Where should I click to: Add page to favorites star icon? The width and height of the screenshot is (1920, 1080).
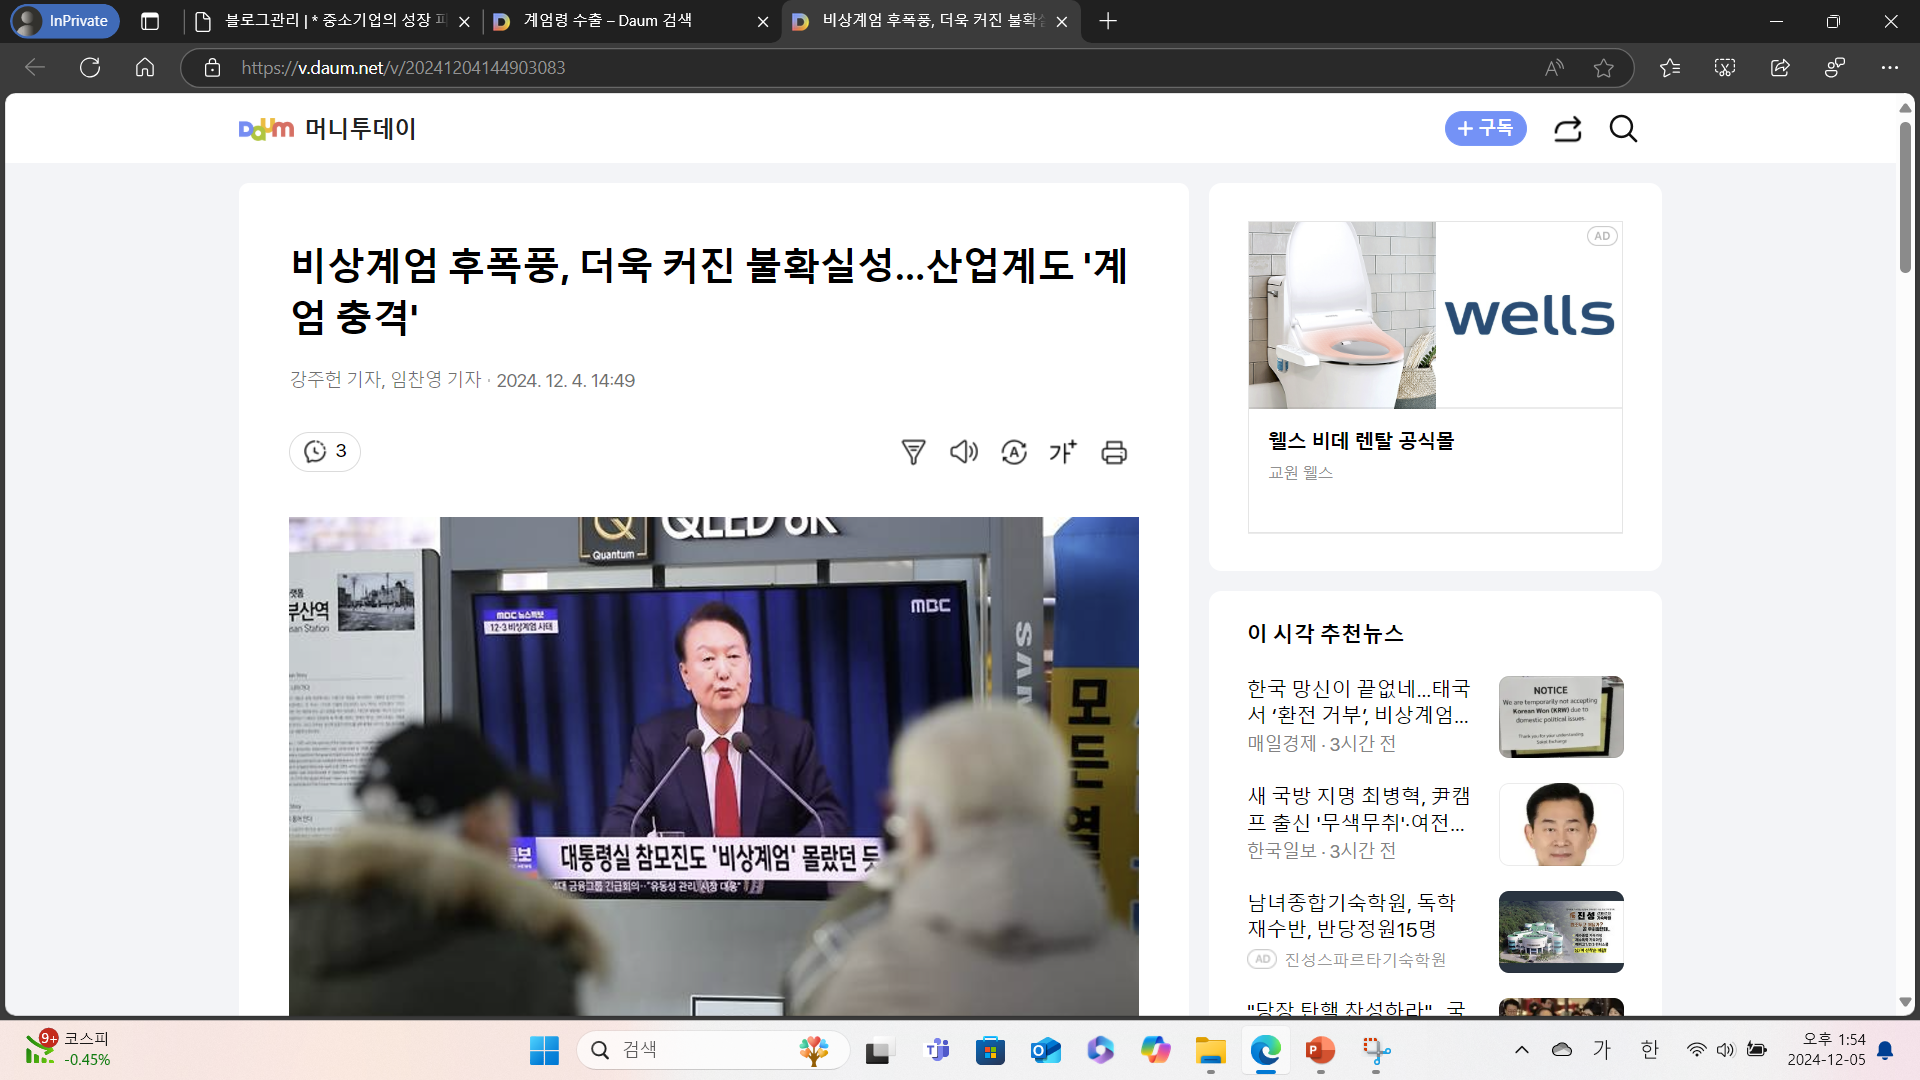pyautogui.click(x=1604, y=68)
